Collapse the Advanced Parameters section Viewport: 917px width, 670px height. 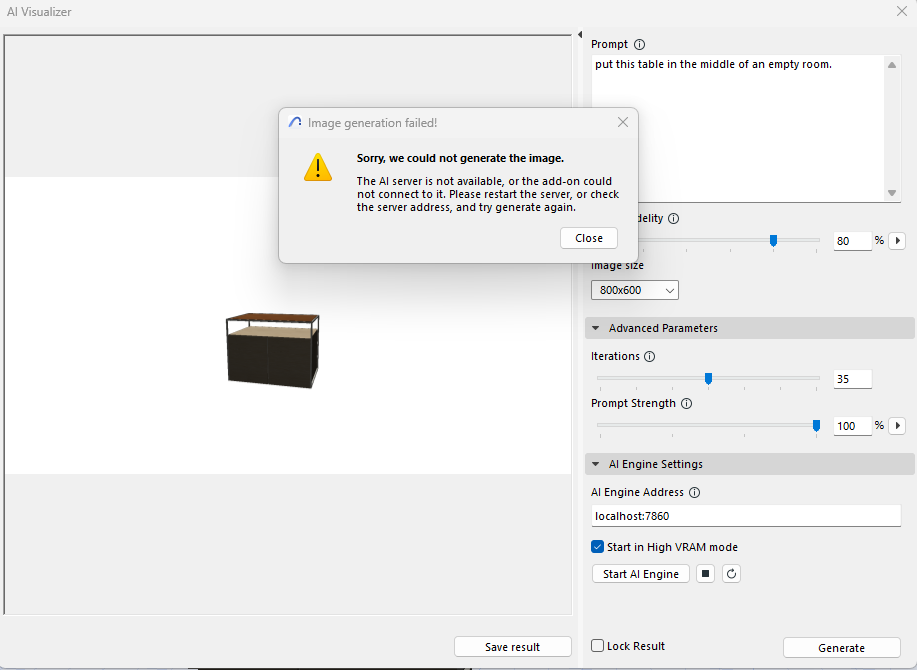[597, 328]
